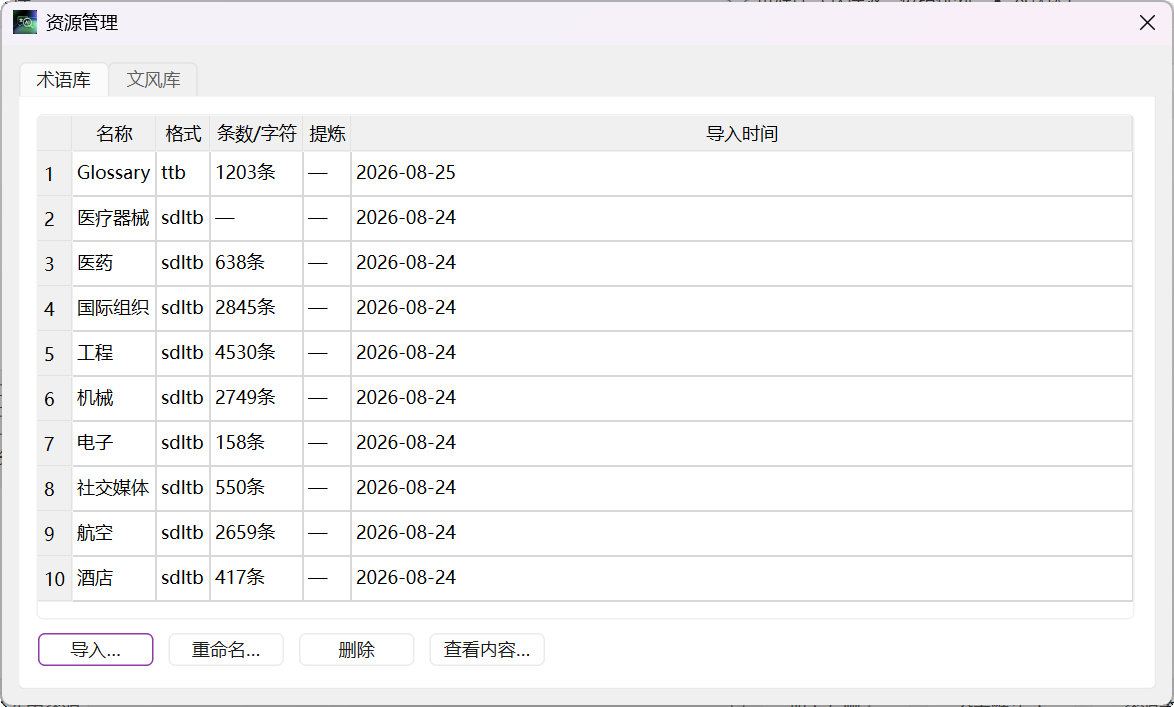
Task: Click the 导入时间 column header
Action: click(x=741, y=133)
